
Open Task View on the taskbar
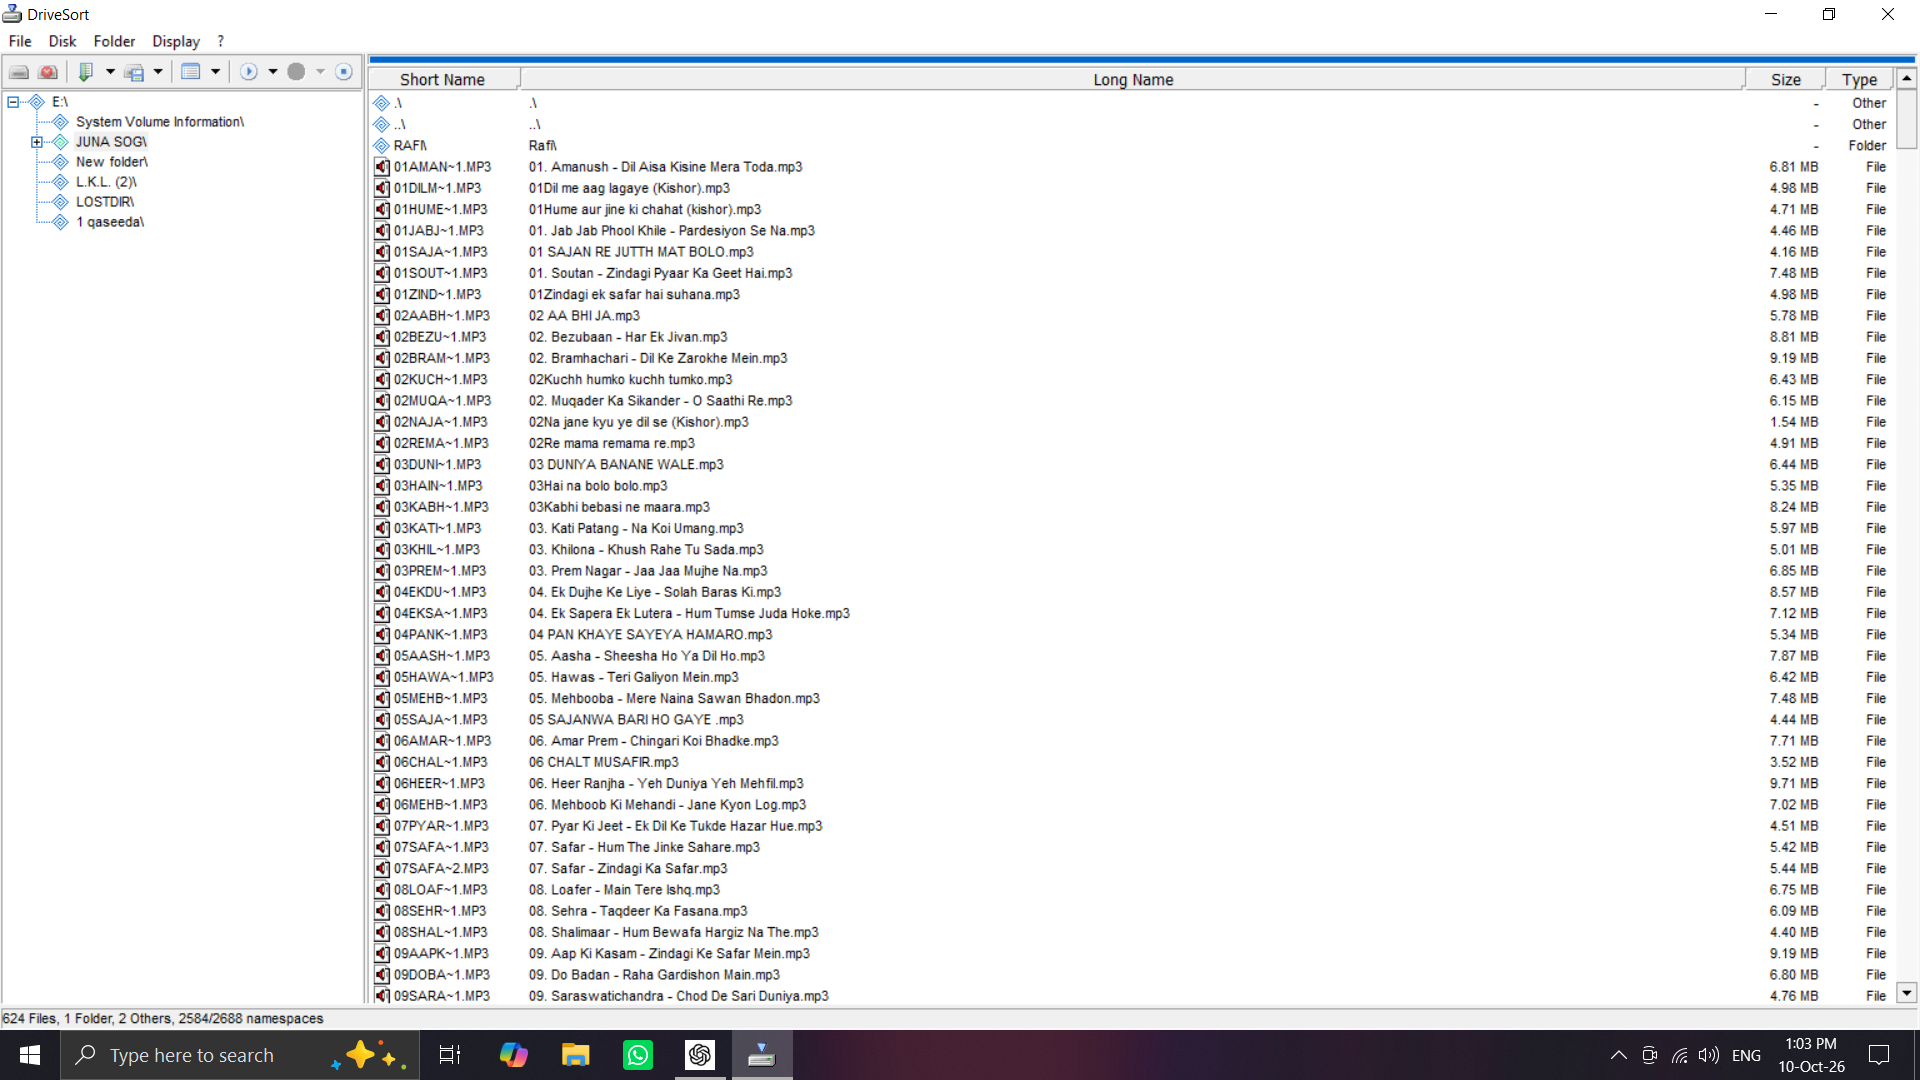point(450,1055)
